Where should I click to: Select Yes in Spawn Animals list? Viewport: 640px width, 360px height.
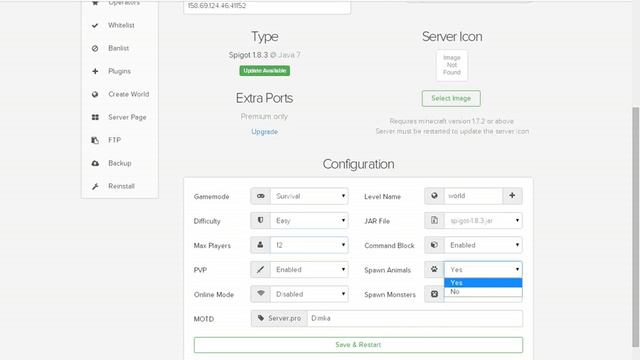(x=483, y=282)
